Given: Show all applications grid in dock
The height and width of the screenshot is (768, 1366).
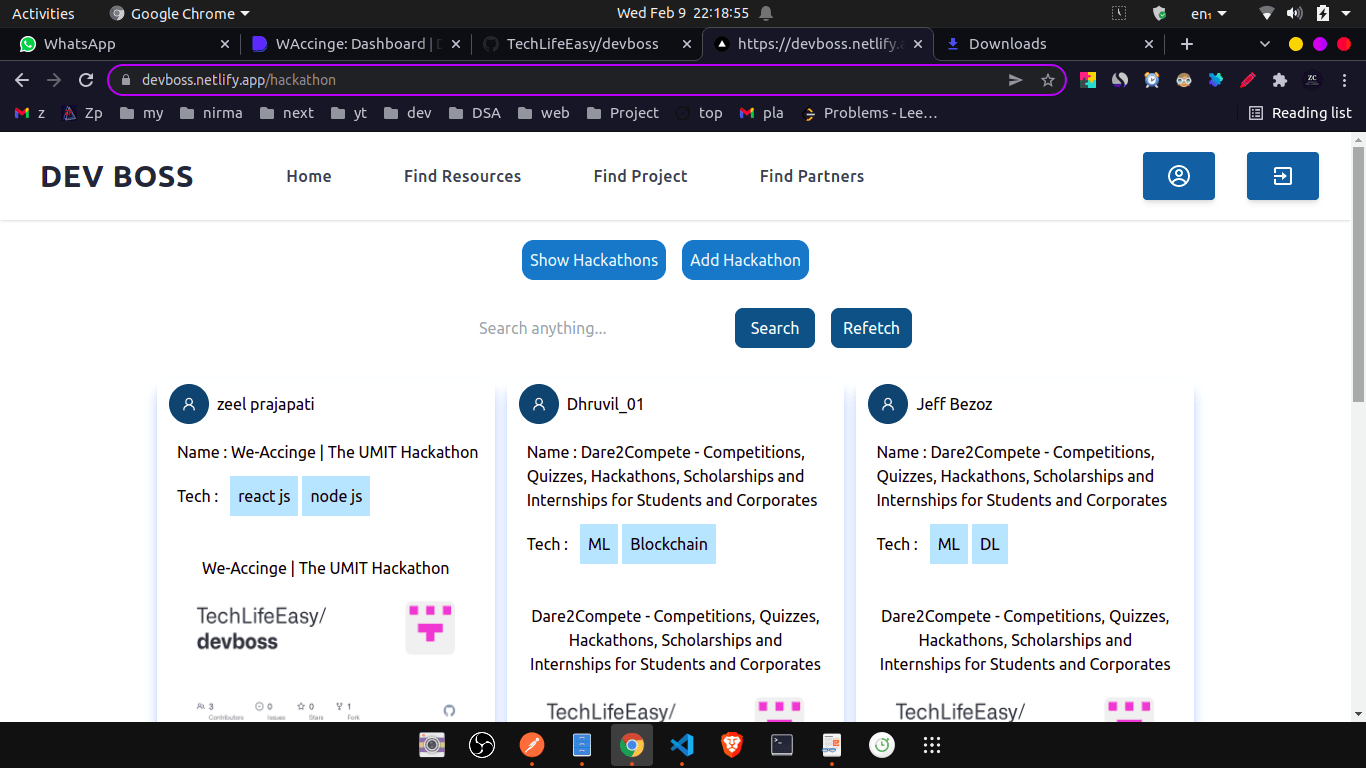Looking at the screenshot, I should (932, 745).
